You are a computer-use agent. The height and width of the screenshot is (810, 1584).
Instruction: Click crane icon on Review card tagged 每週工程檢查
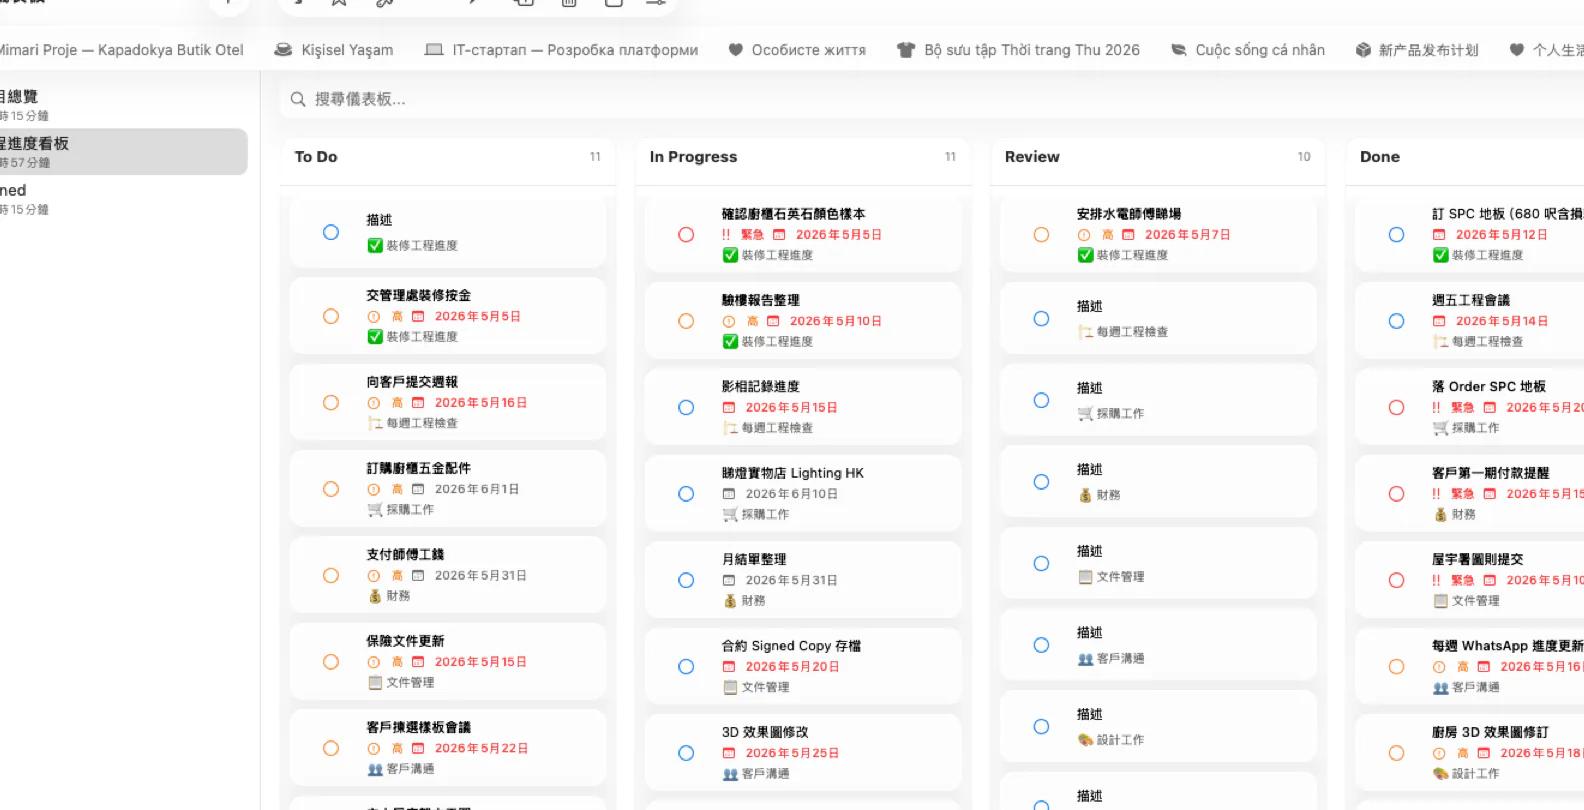[1085, 332]
